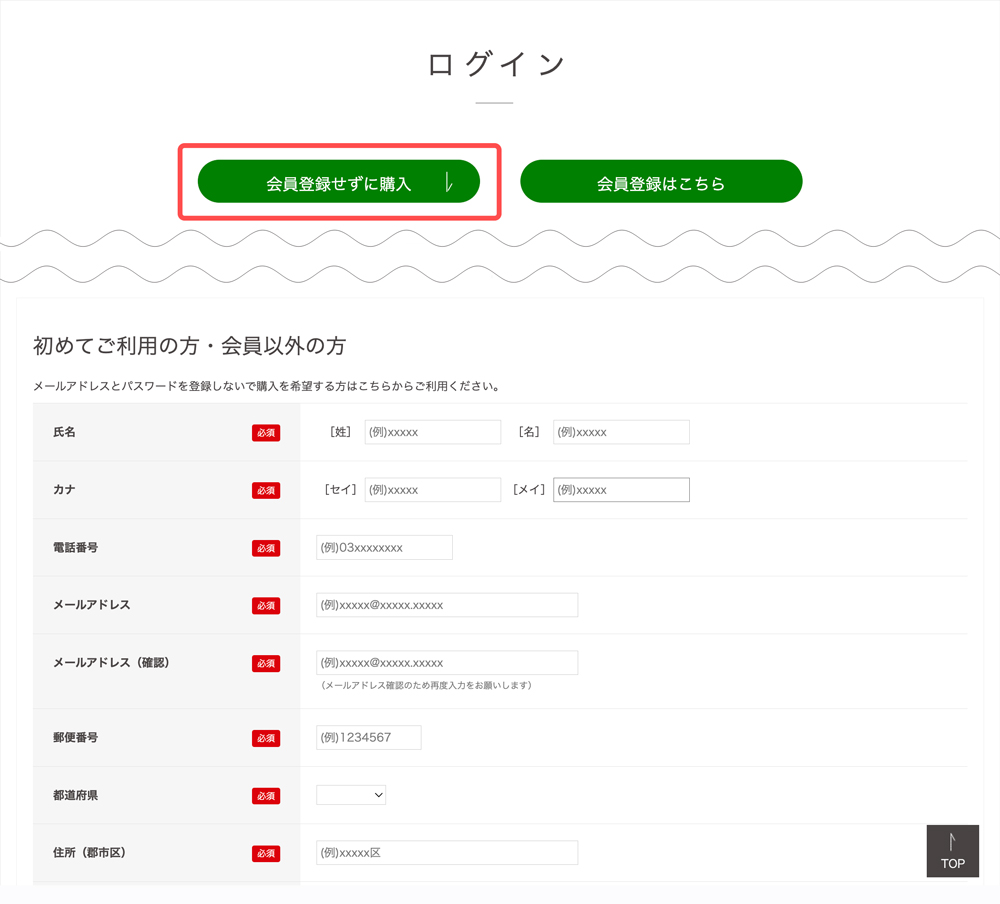Viewport: 1000px width, 904px height.
Task: Click the down arrow icon on guest purchase button
Action: (x=449, y=183)
